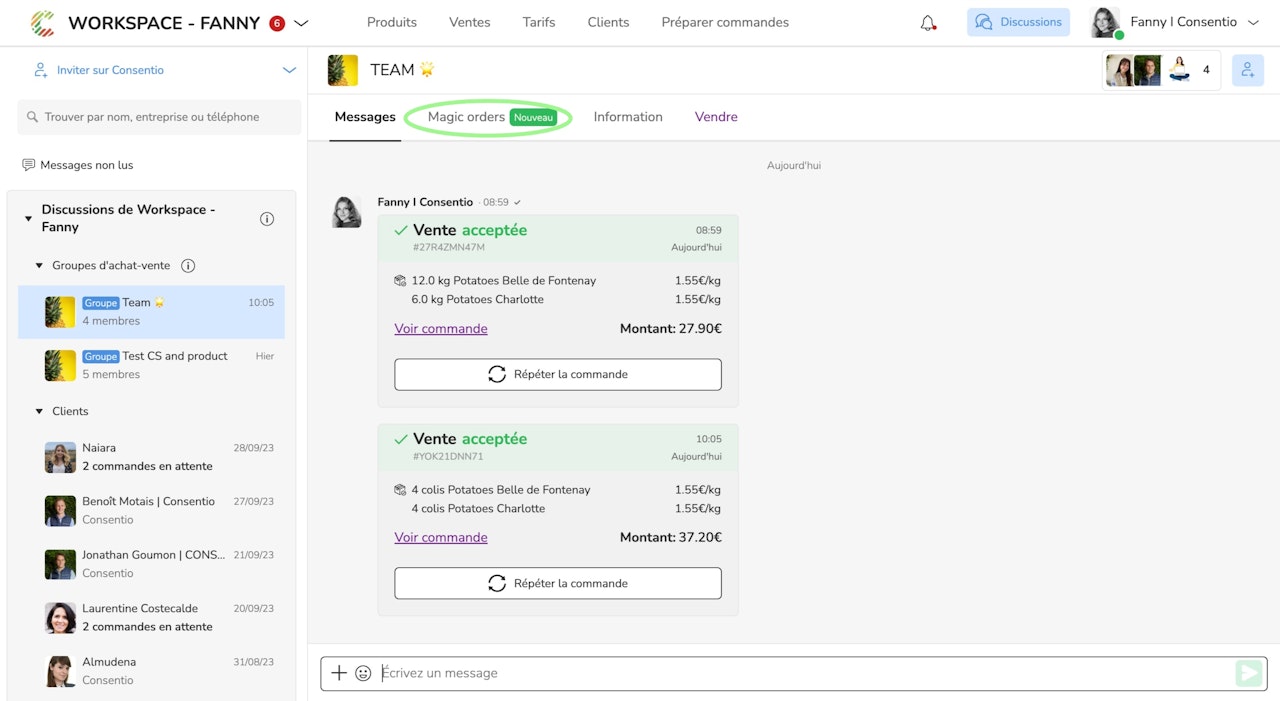Click order number #27R4ZMN47M

click(448, 247)
